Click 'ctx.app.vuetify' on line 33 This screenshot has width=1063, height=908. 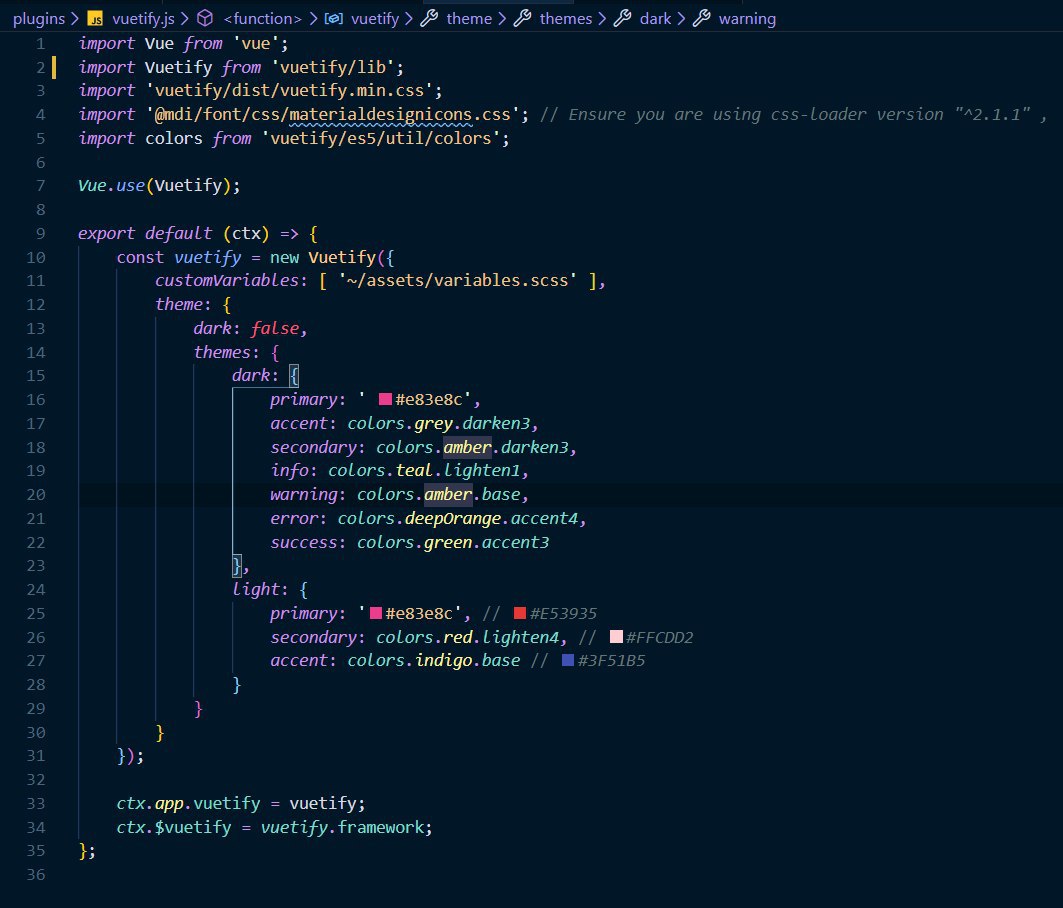pyautogui.click(x=188, y=804)
